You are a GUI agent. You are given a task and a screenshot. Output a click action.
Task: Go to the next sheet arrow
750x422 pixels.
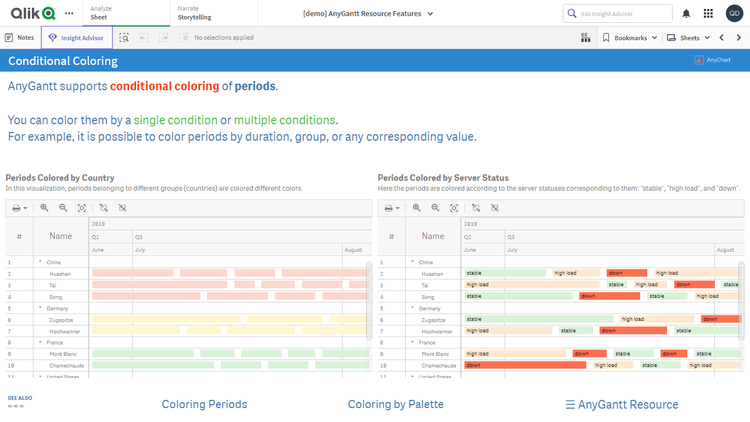(738, 37)
